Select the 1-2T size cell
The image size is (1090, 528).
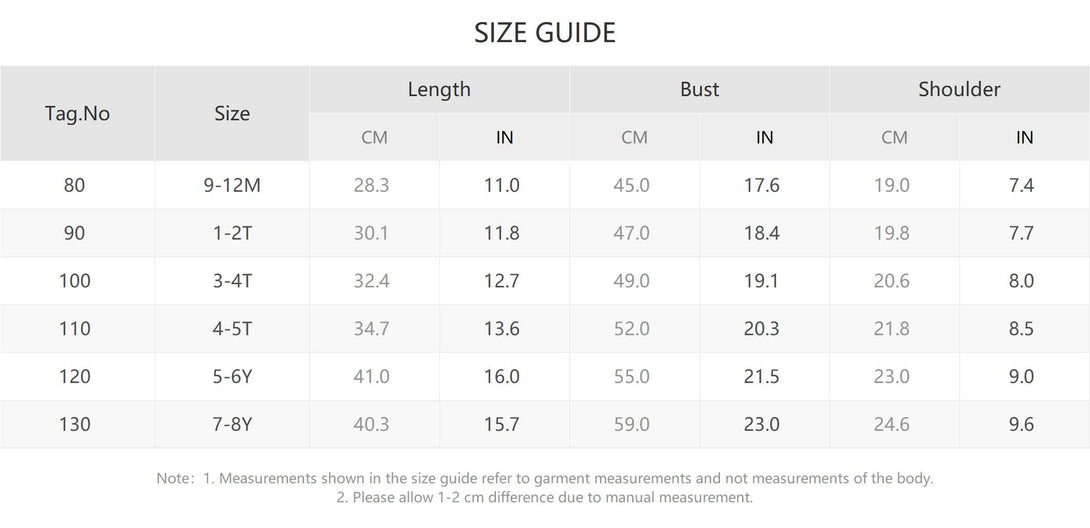point(232,233)
